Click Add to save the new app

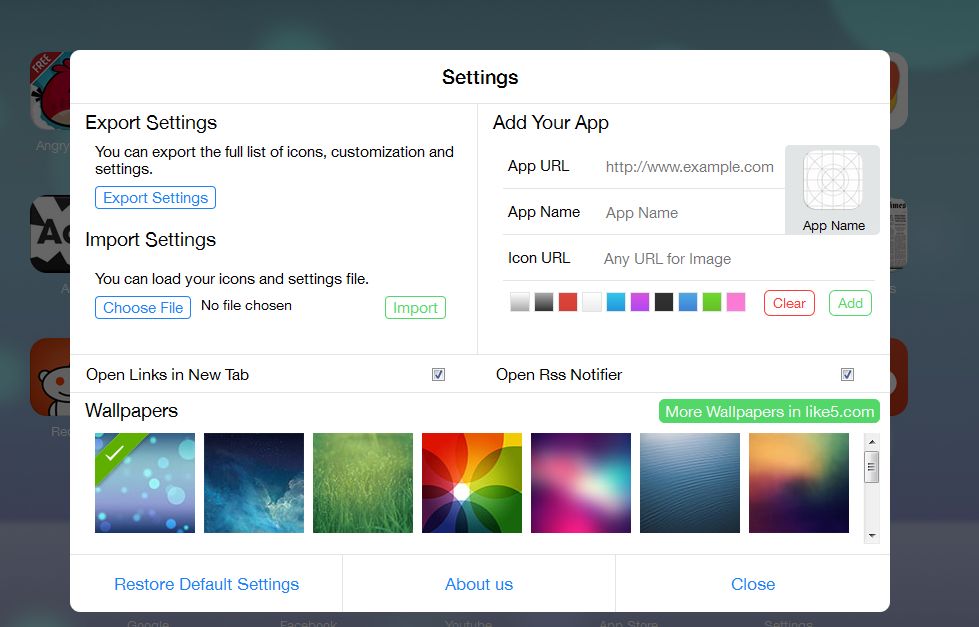tap(850, 303)
